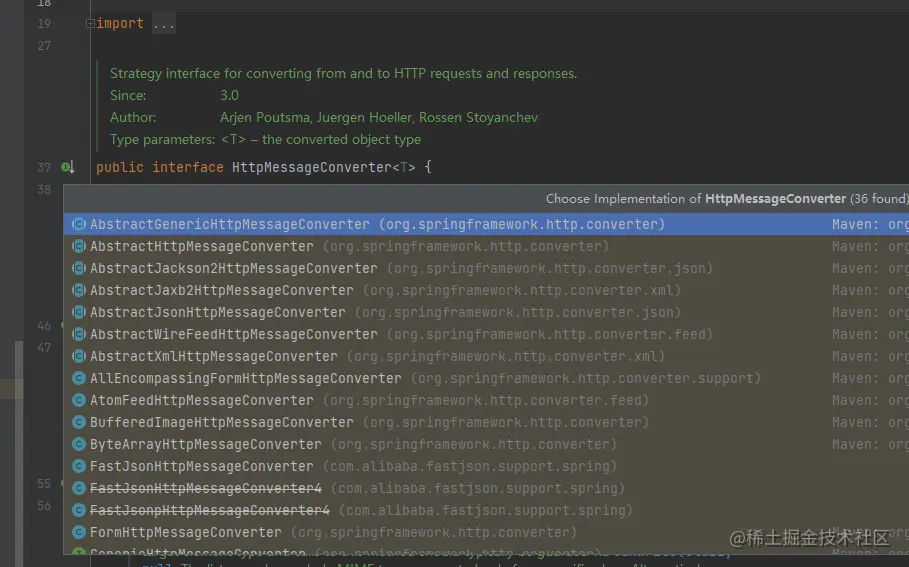
Task: Click the editor's left vertical scrollbar thumb
Action: point(19,453)
